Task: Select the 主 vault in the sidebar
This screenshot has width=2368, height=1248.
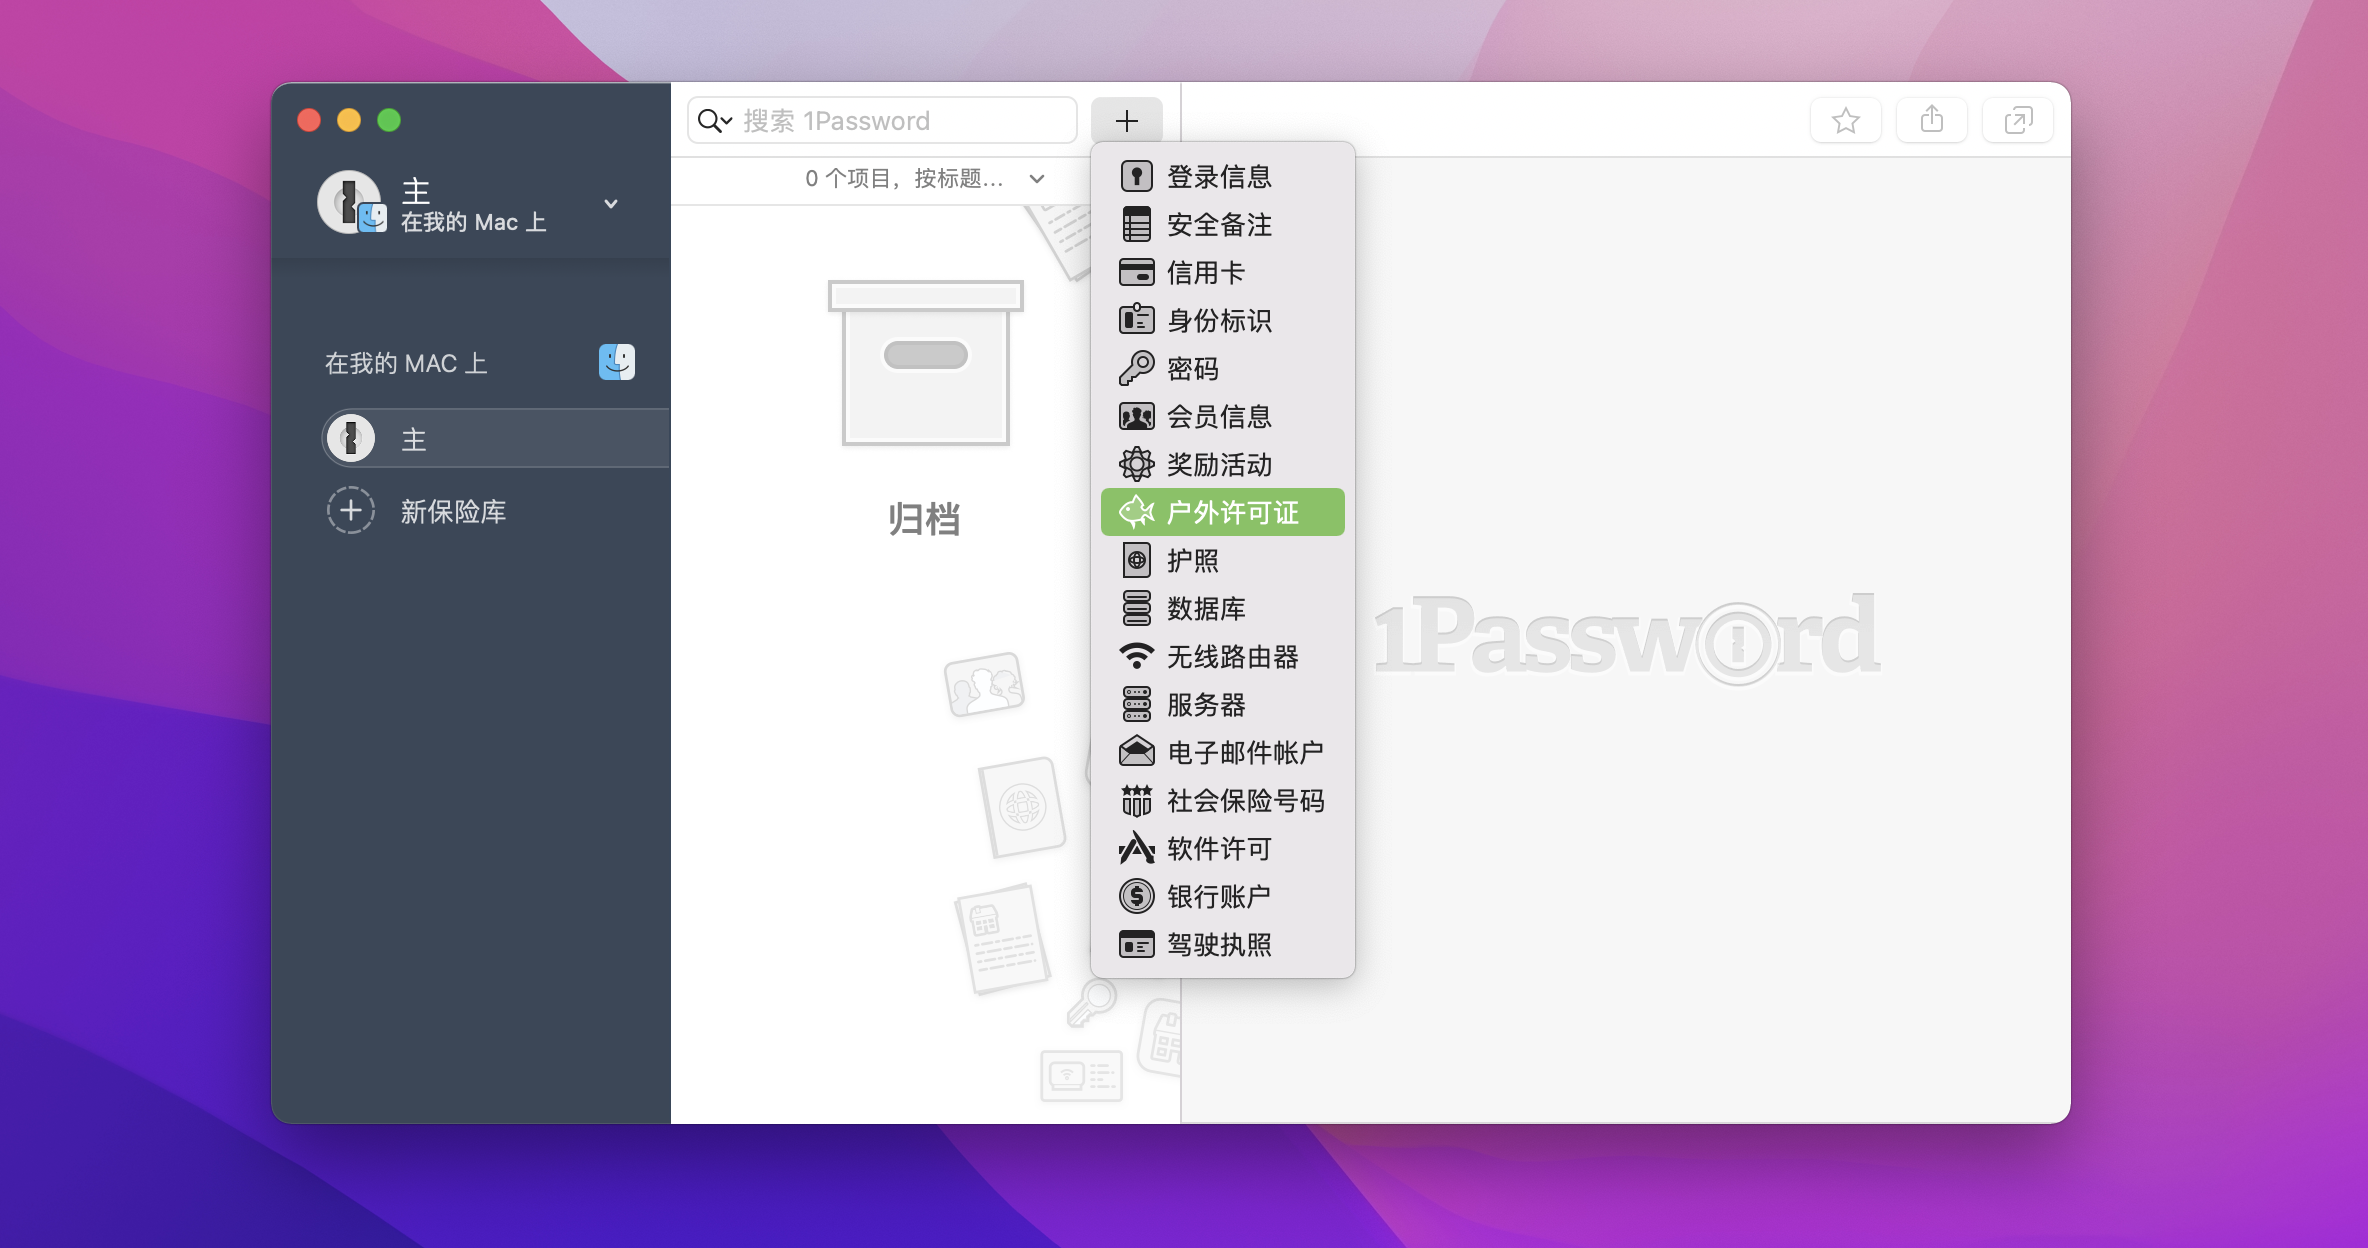Action: 496,438
